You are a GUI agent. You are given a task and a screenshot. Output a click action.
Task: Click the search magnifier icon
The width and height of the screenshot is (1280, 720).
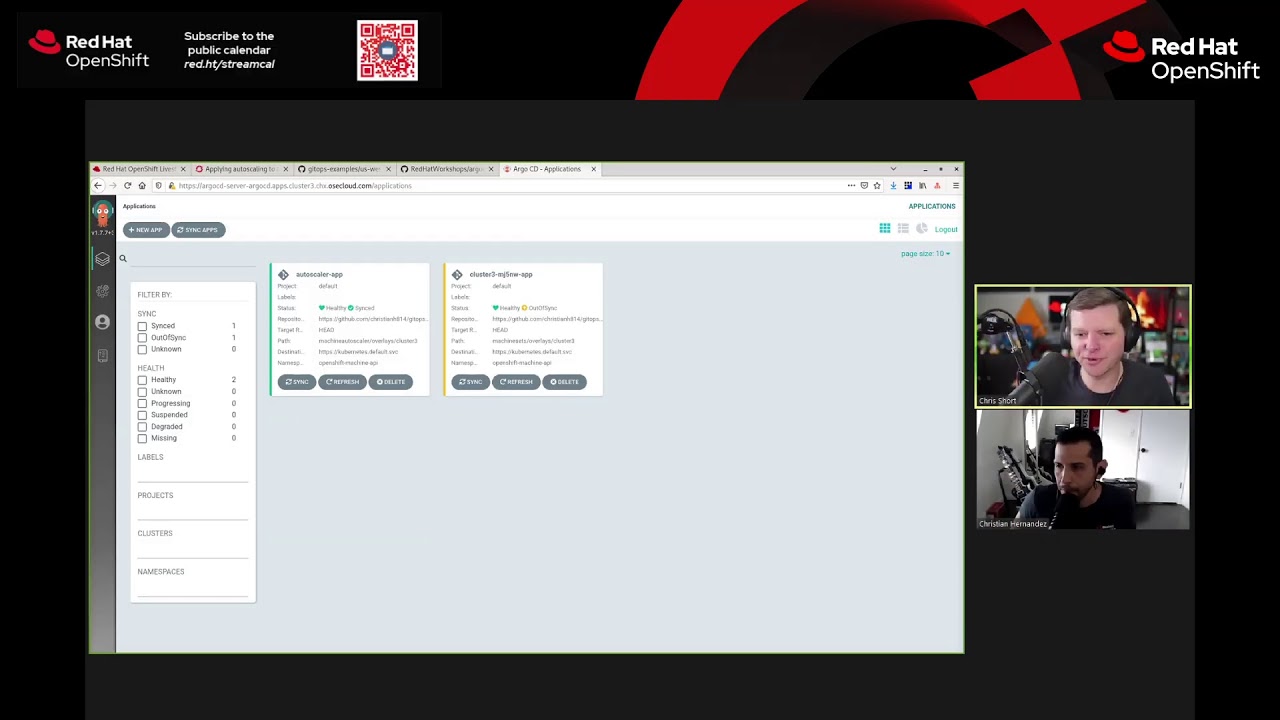[123, 259]
